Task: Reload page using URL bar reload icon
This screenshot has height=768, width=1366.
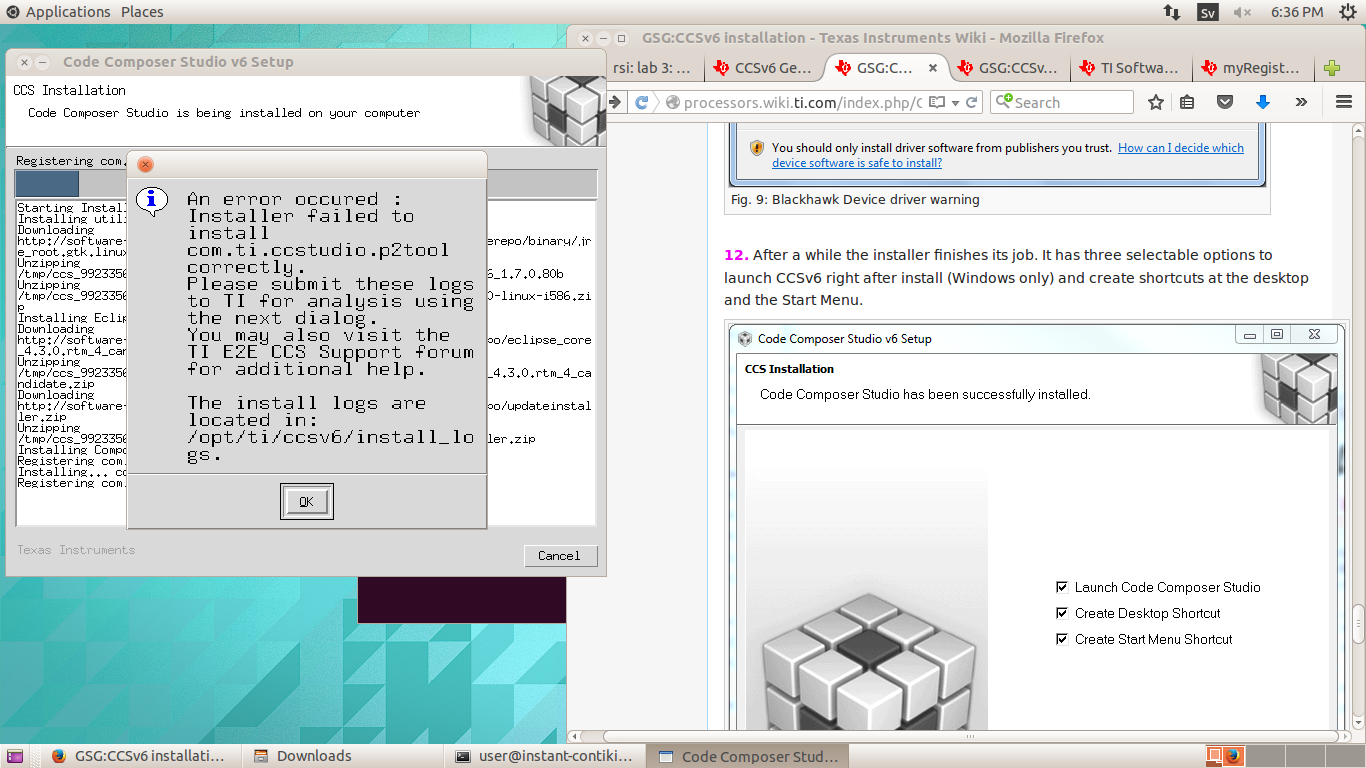Action: coord(973,102)
